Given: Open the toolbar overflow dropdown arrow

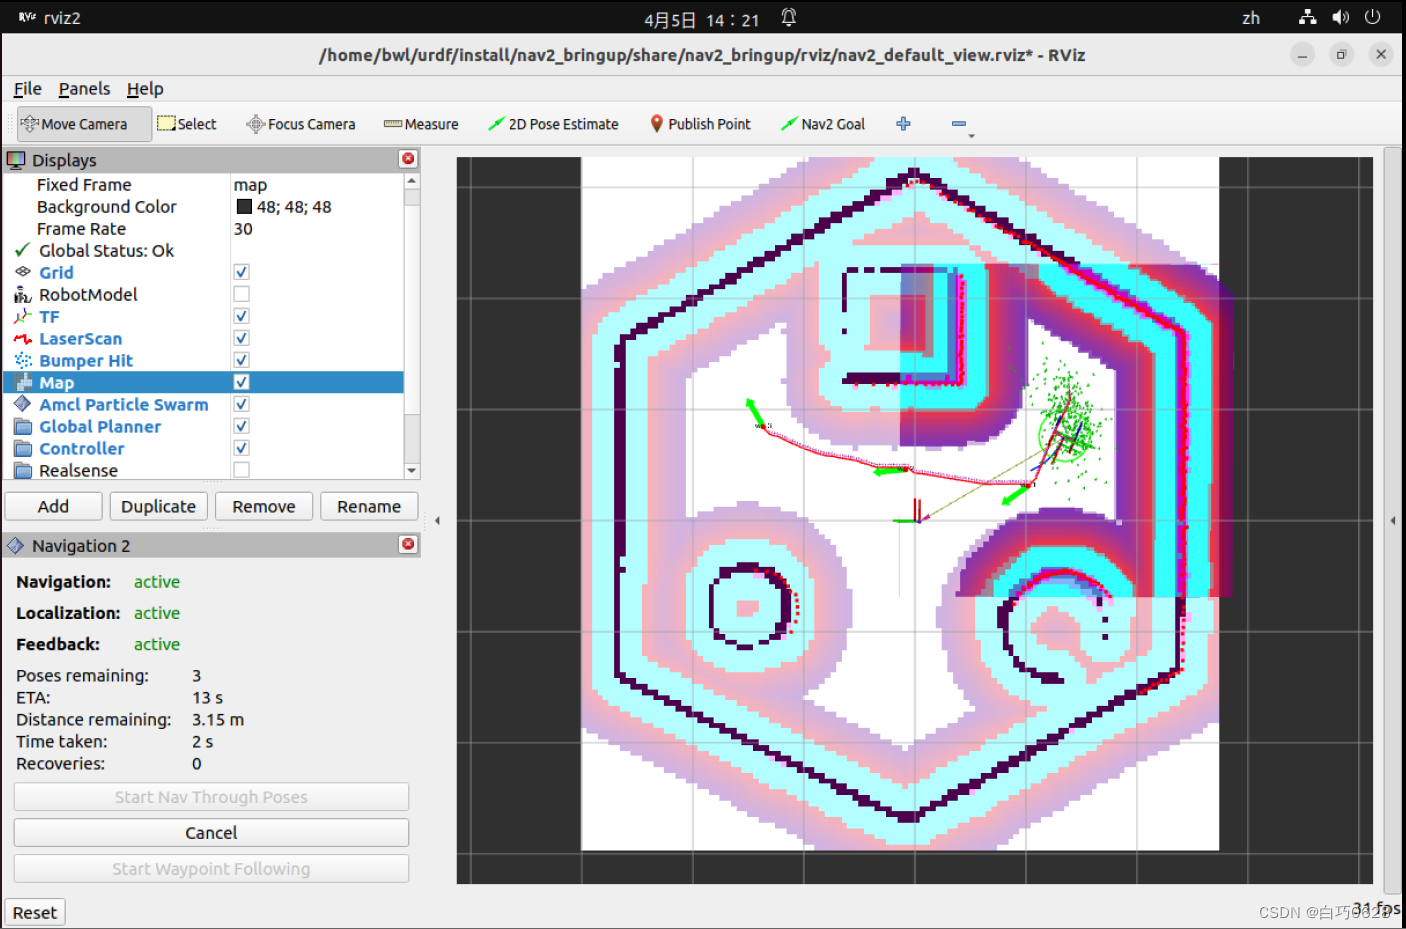Looking at the screenshot, I should [x=971, y=136].
